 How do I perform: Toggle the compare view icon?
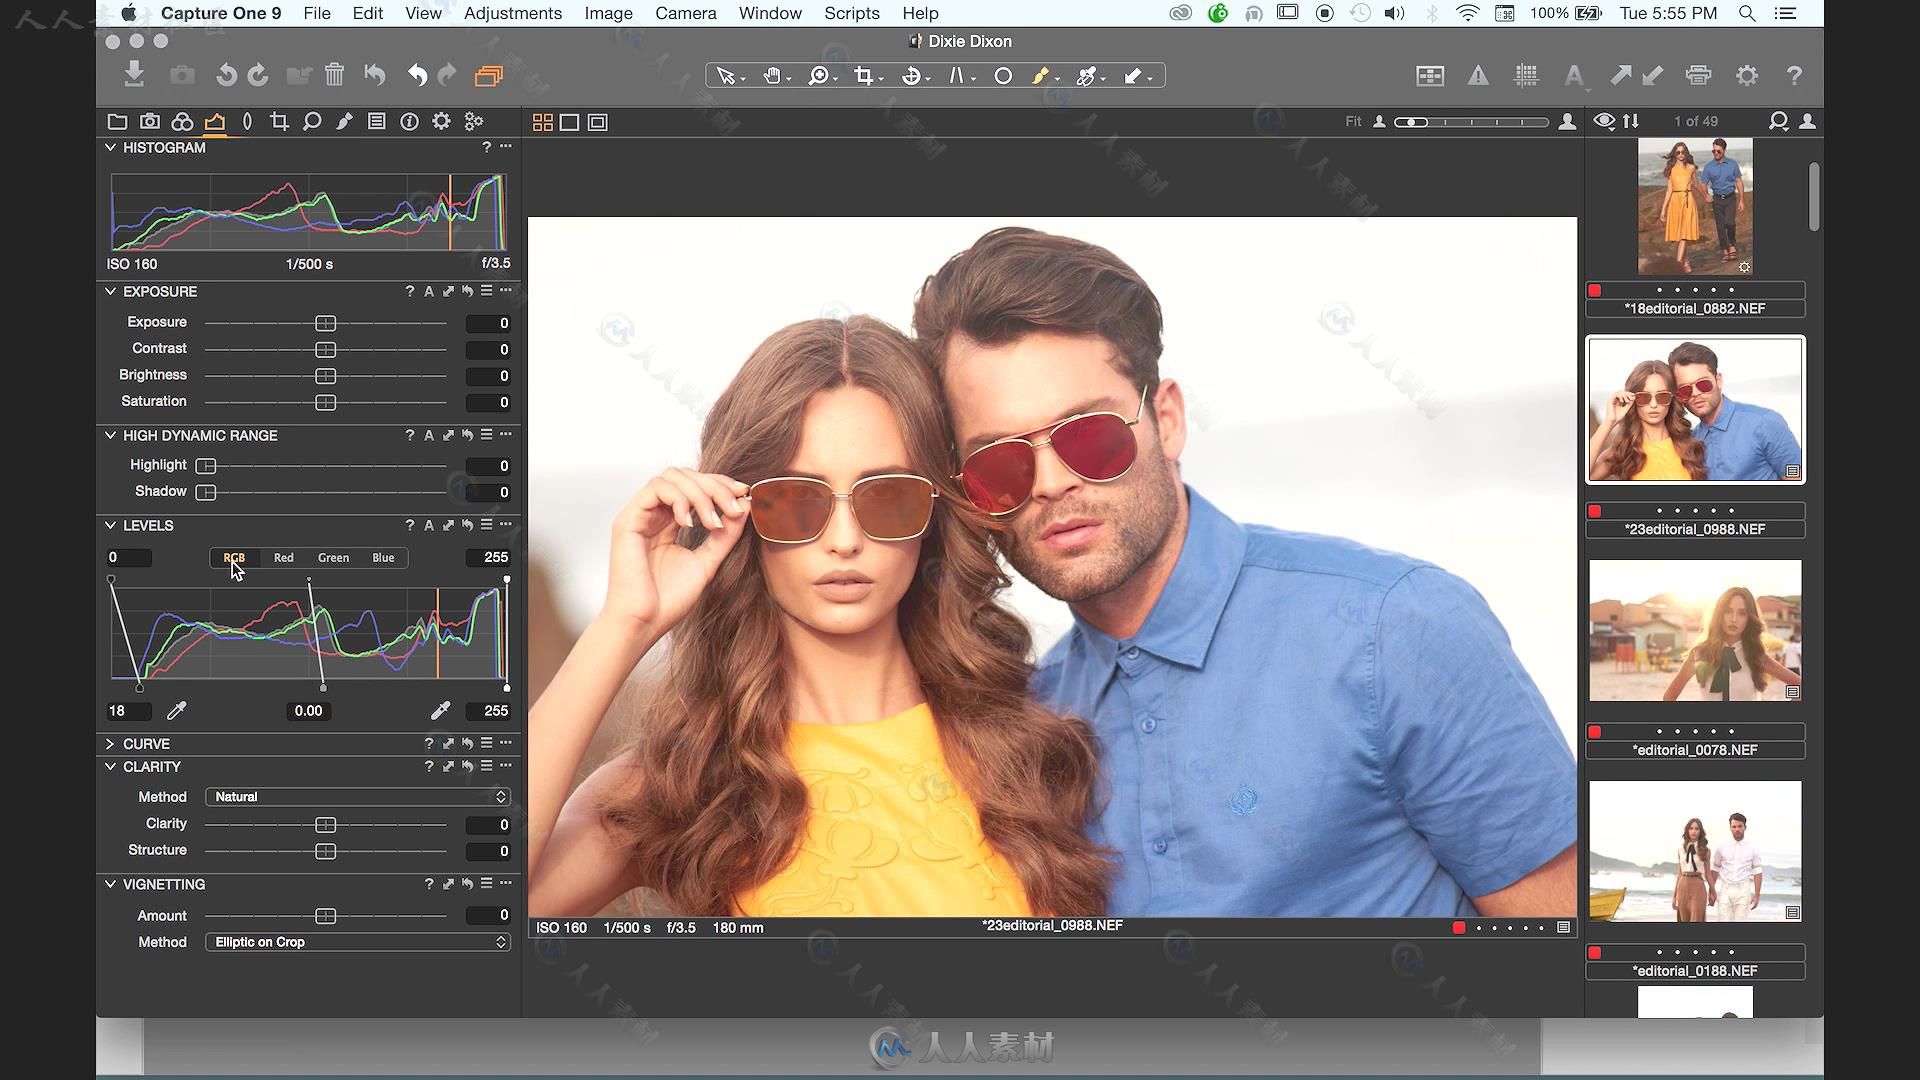coord(597,121)
